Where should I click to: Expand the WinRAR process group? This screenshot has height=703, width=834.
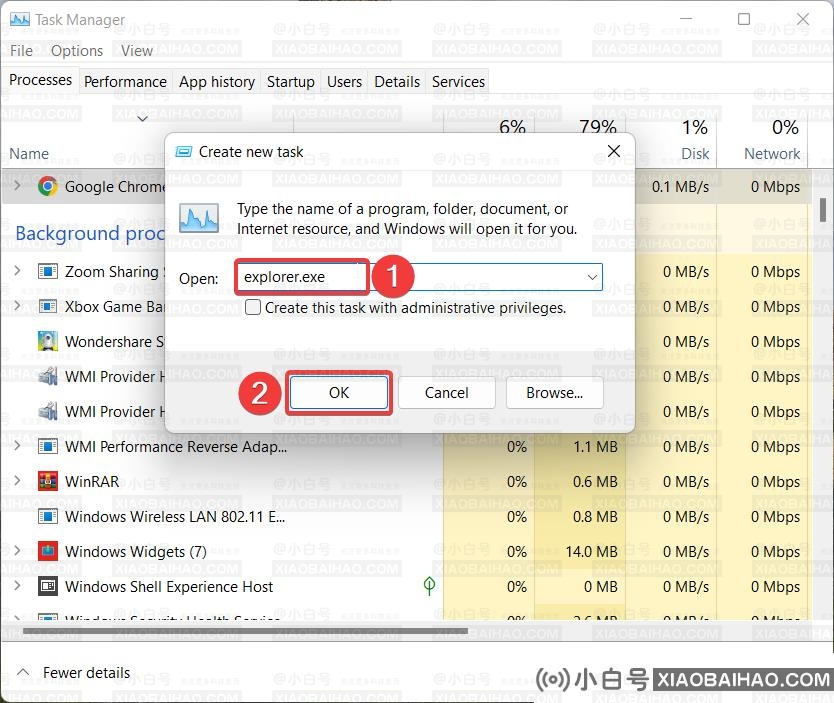[x=18, y=480]
